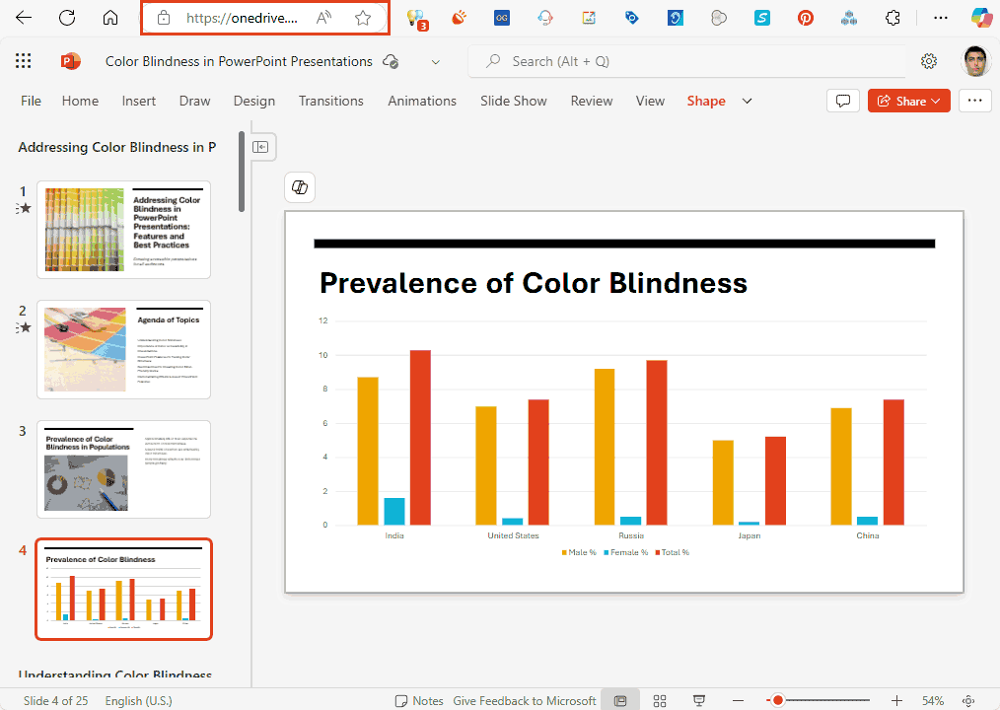Switch to Slide Sorter grid view
This screenshot has width=1000, height=710.
pos(660,700)
